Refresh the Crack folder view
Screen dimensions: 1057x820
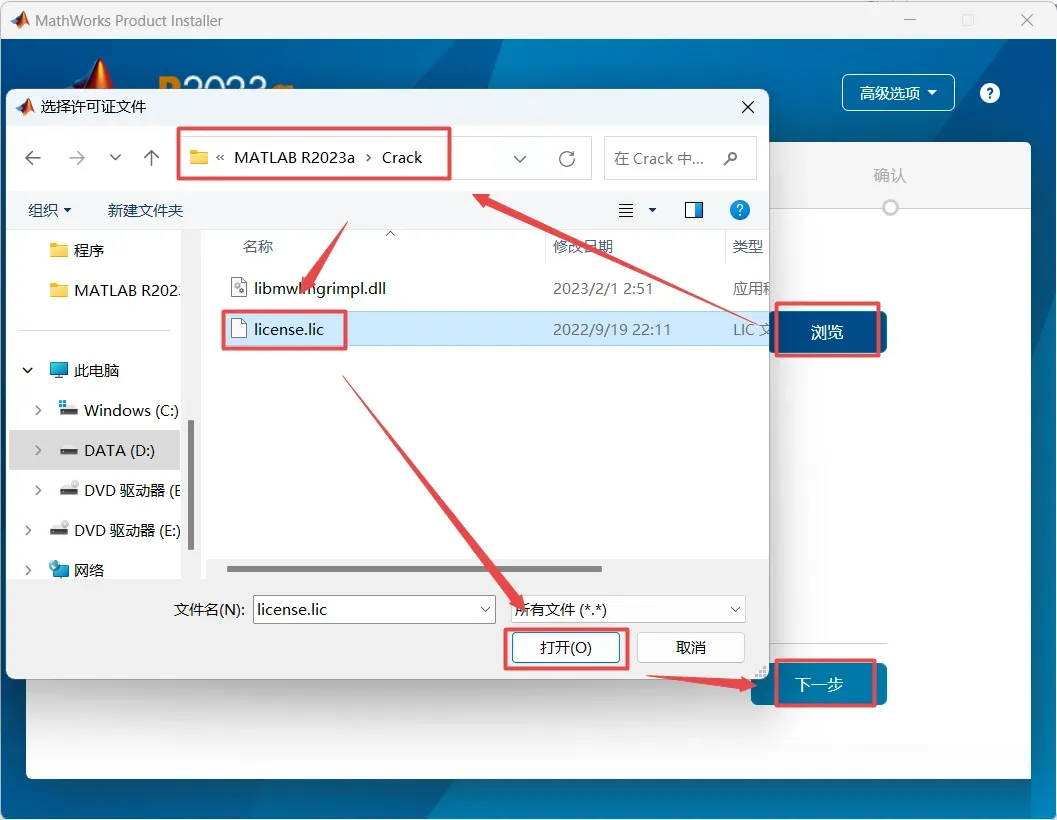tap(567, 158)
